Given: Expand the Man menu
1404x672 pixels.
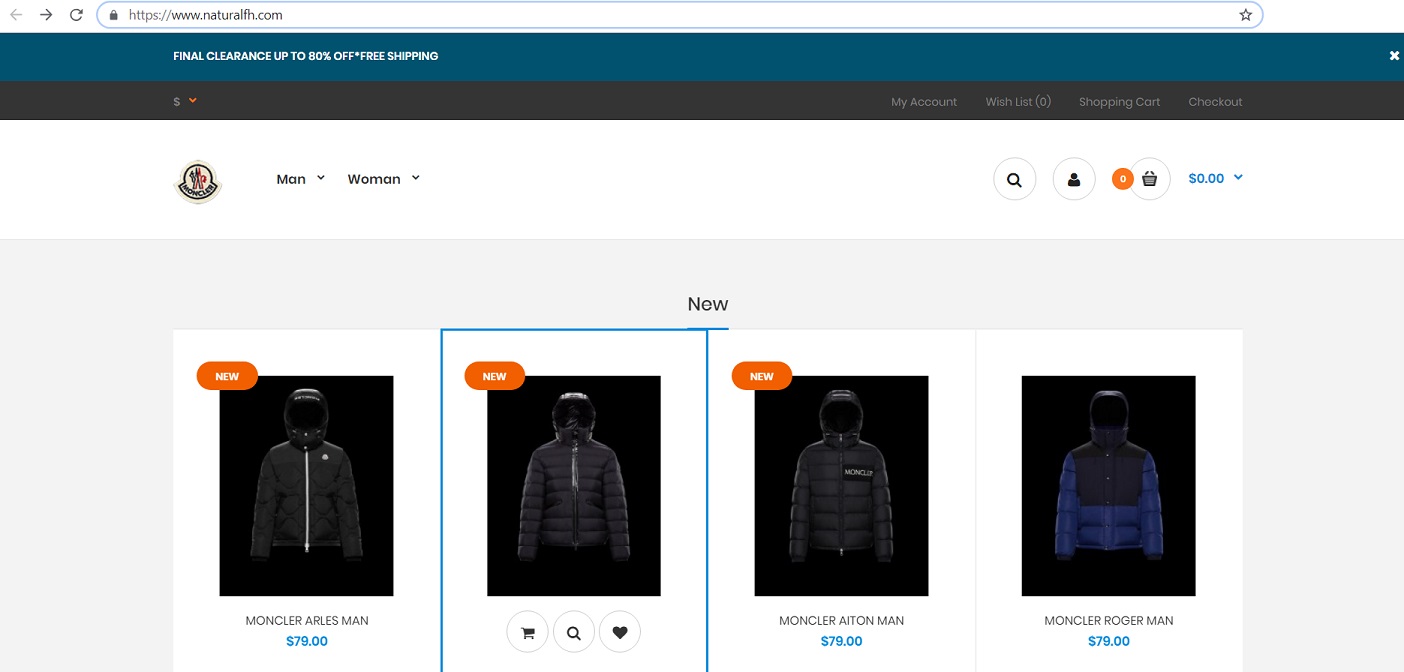Looking at the screenshot, I should [301, 179].
